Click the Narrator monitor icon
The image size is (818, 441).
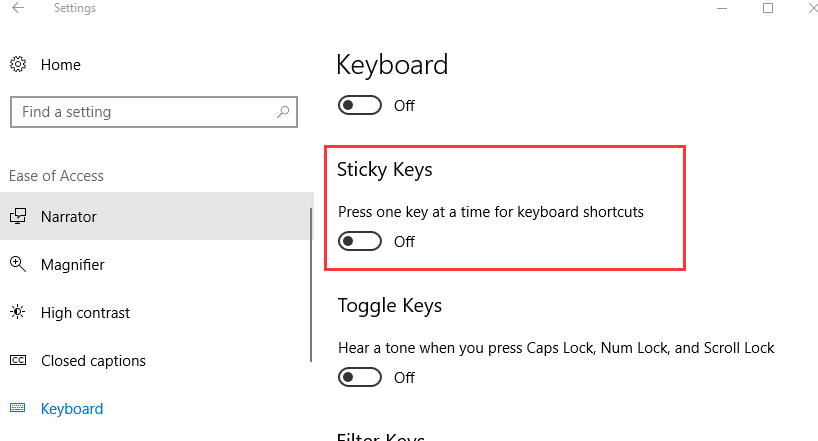(x=18, y=217)
